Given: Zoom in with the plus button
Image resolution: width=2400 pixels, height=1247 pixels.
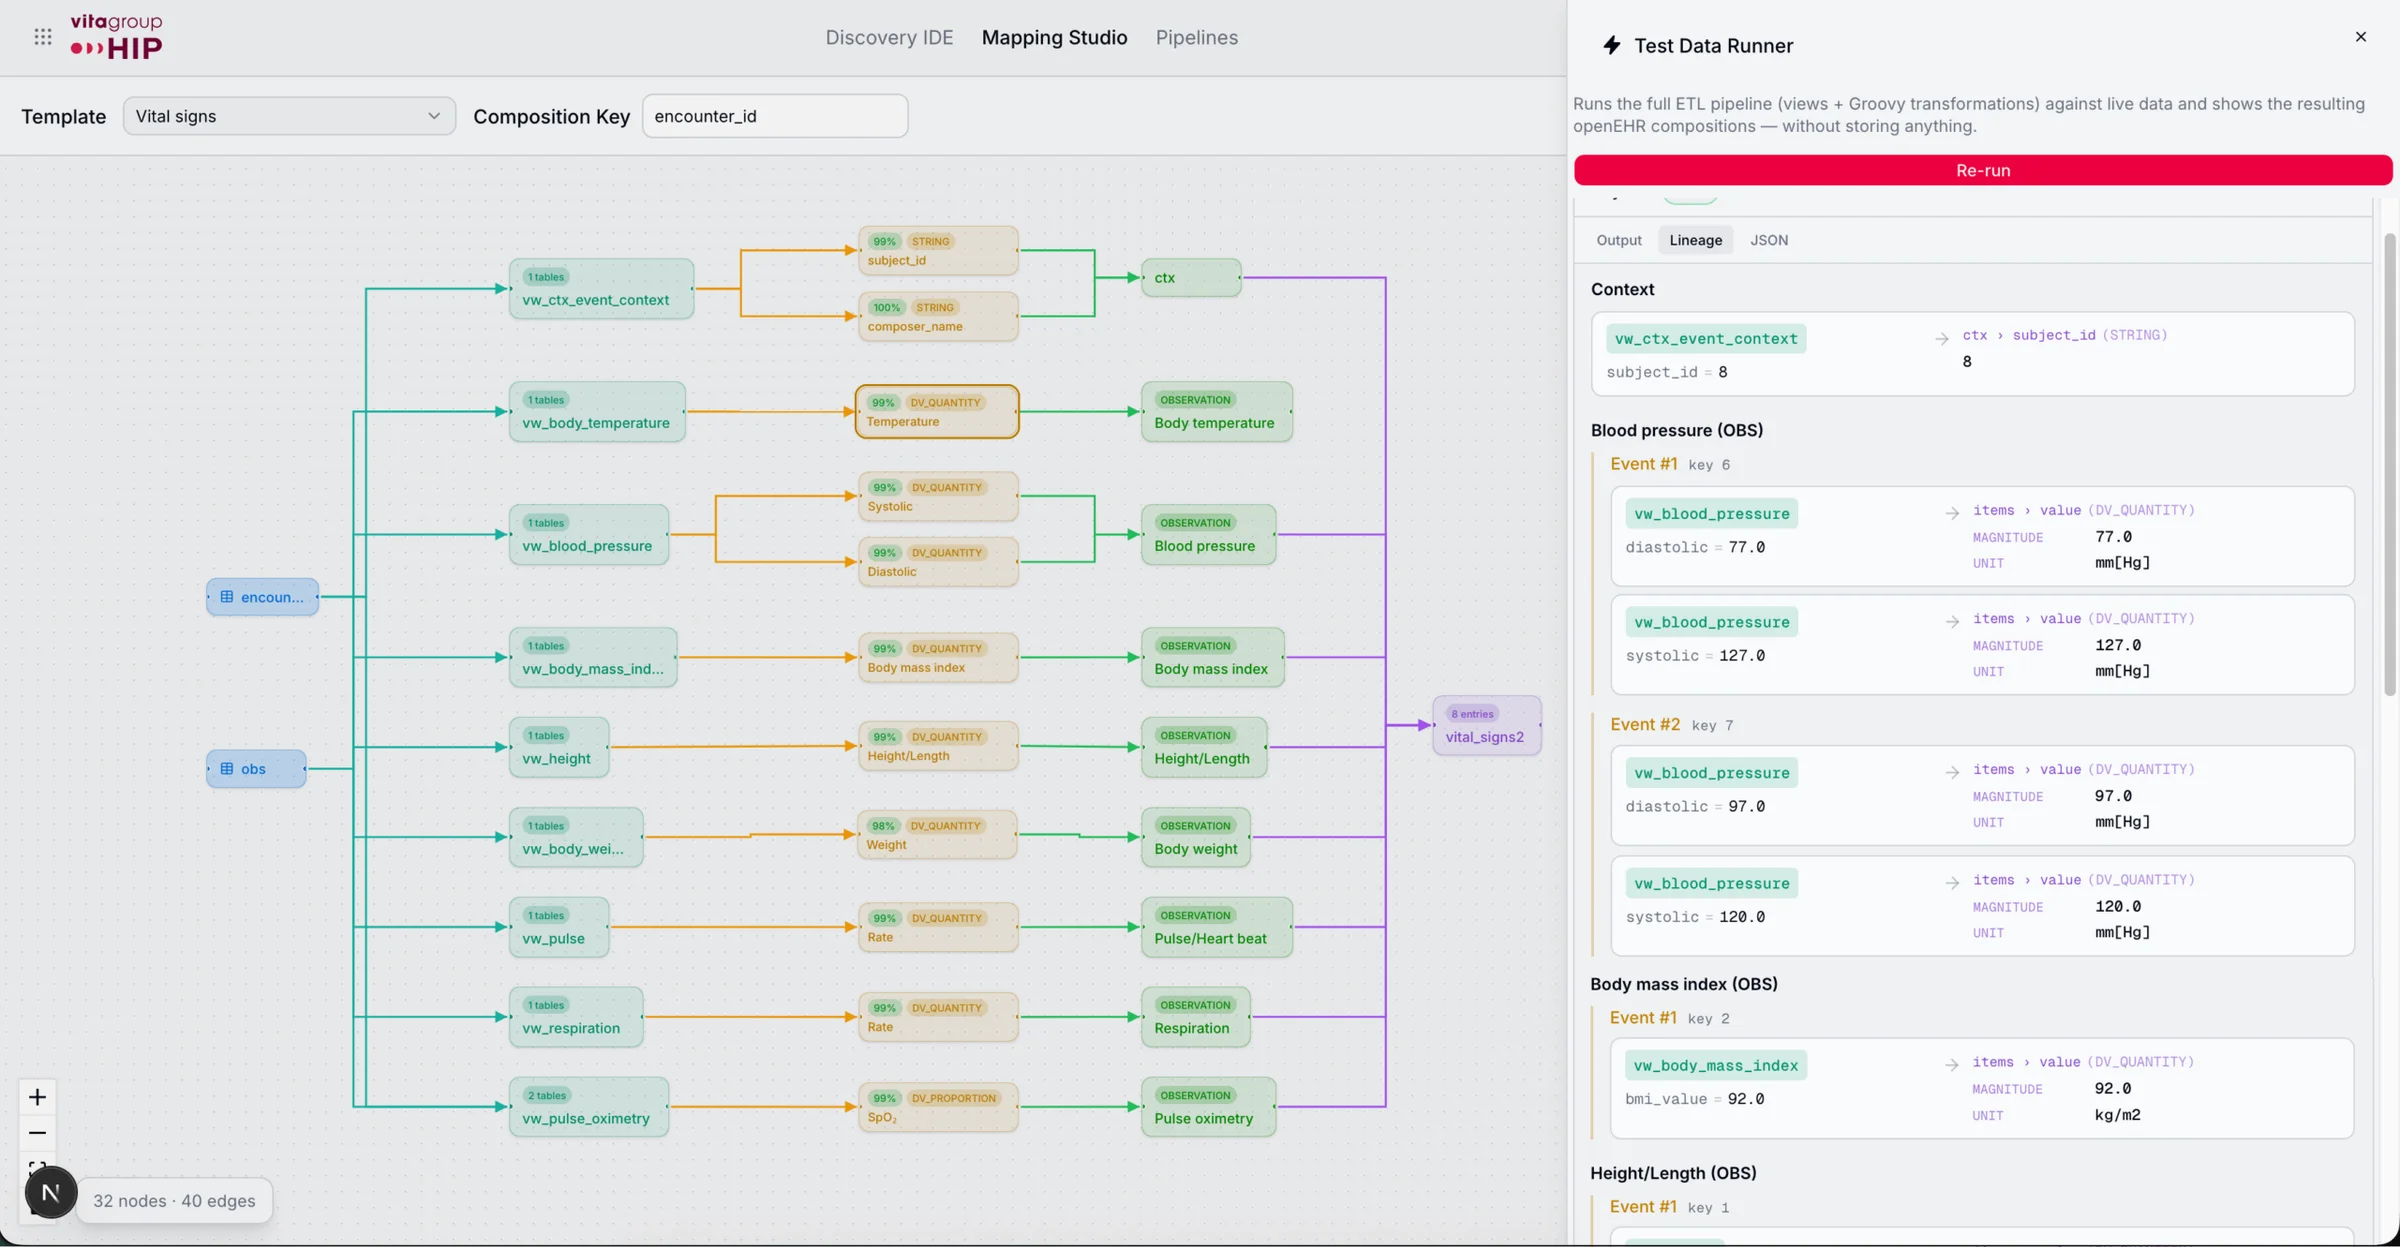Looking at the screenshot, I should (x=37, y=1097).
